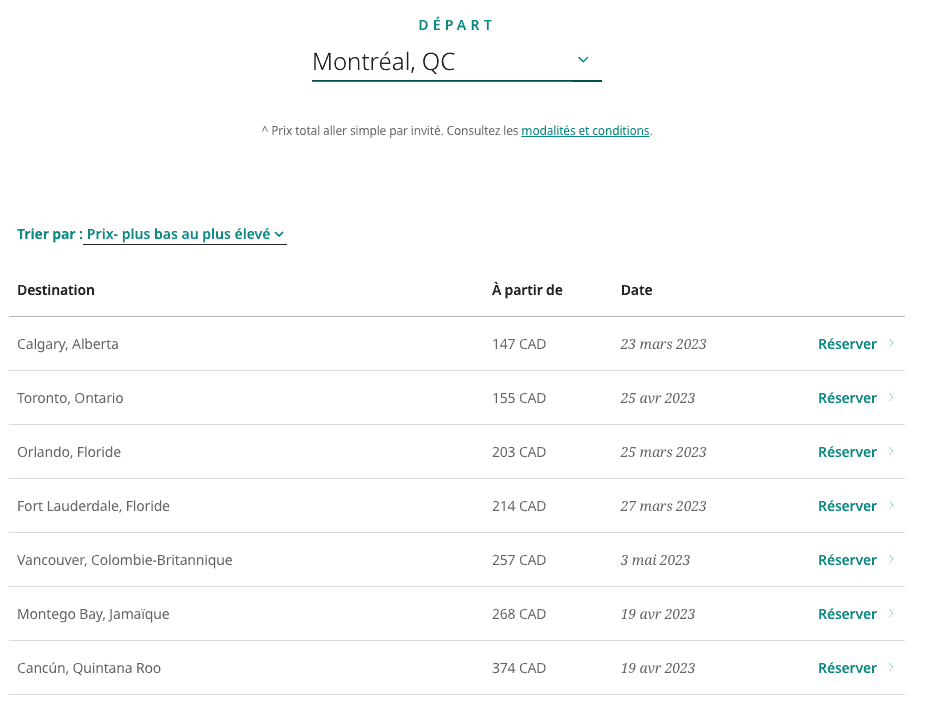Book the Cancún, Quintana Roo flight
This screenshot has height=707, width=926.
[847, 668]
